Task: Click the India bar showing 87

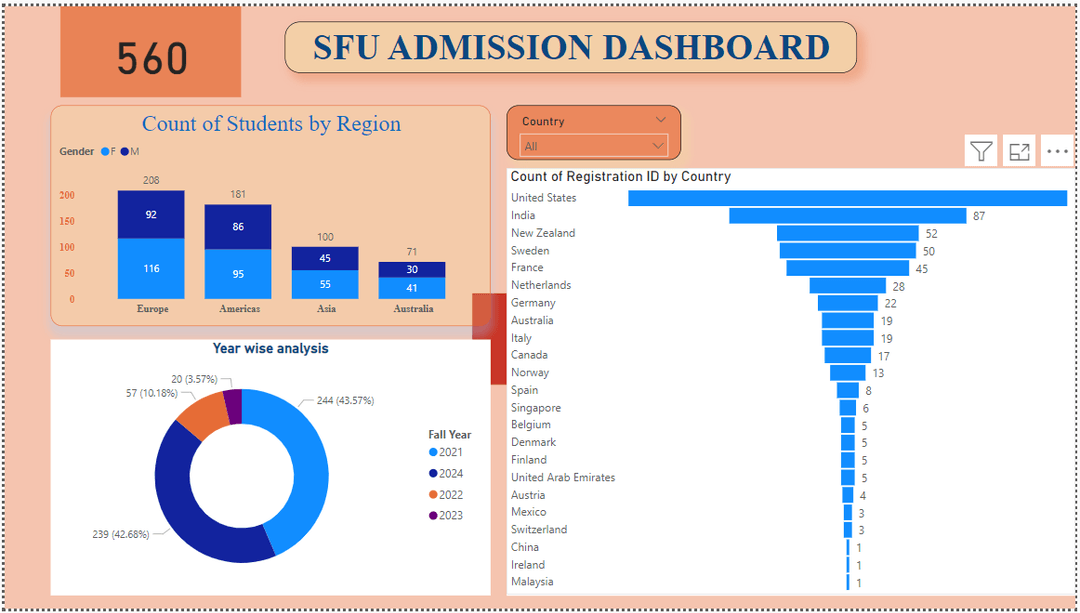Action: point(847,216)
